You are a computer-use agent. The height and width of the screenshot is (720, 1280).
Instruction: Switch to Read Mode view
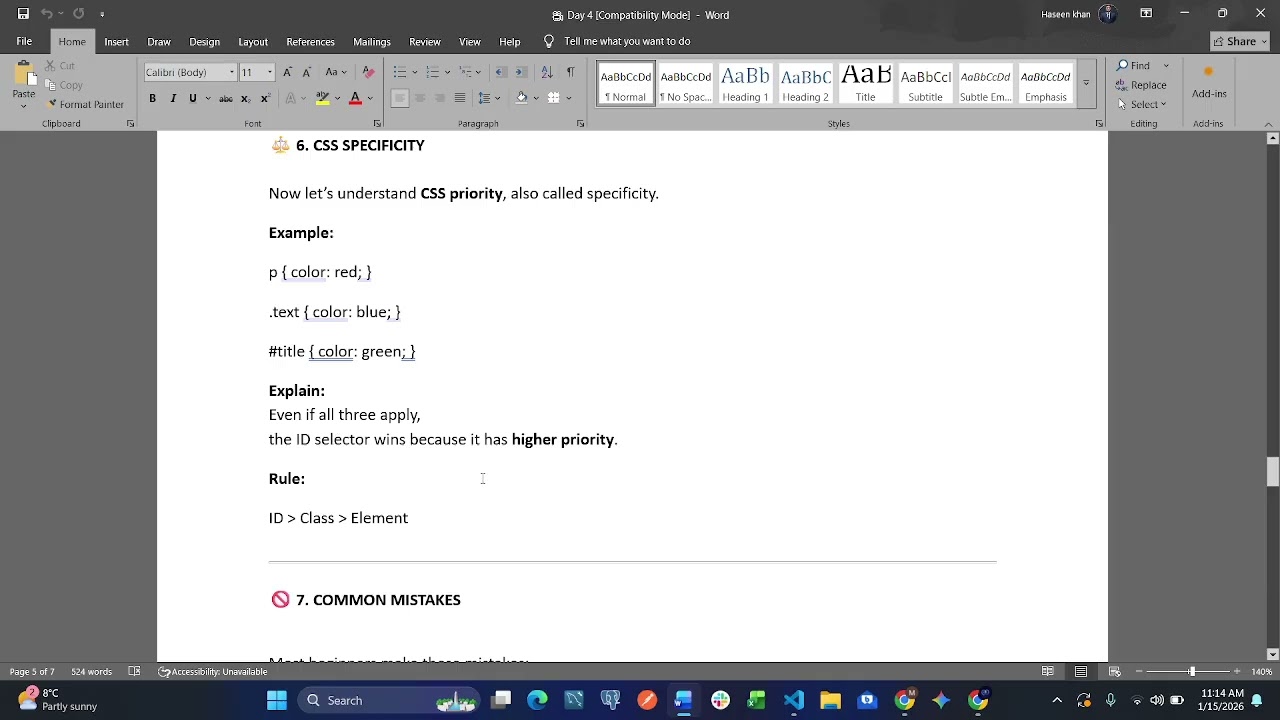coord(1048,672)
